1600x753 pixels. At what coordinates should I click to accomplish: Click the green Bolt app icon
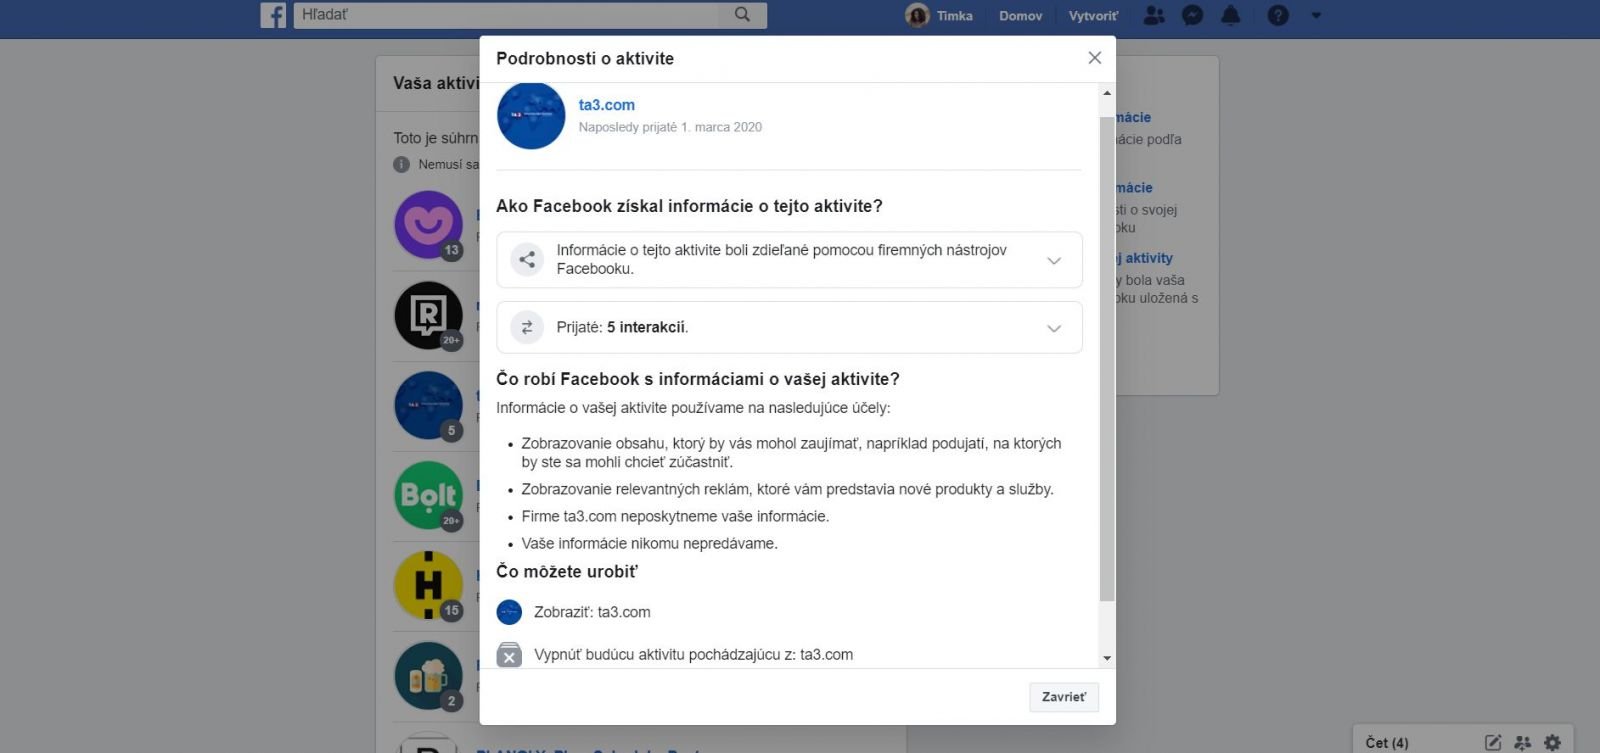pyautogui.click(x=429, y=495)
